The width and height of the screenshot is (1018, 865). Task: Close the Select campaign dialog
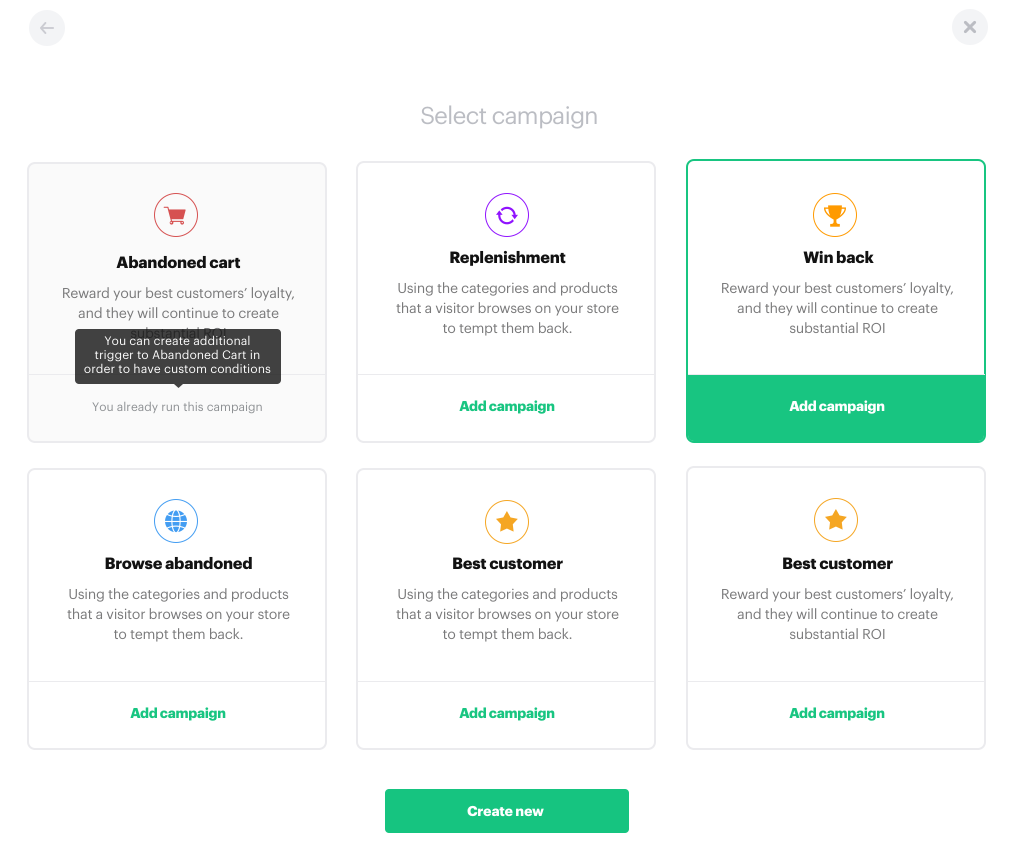[969, 28]
